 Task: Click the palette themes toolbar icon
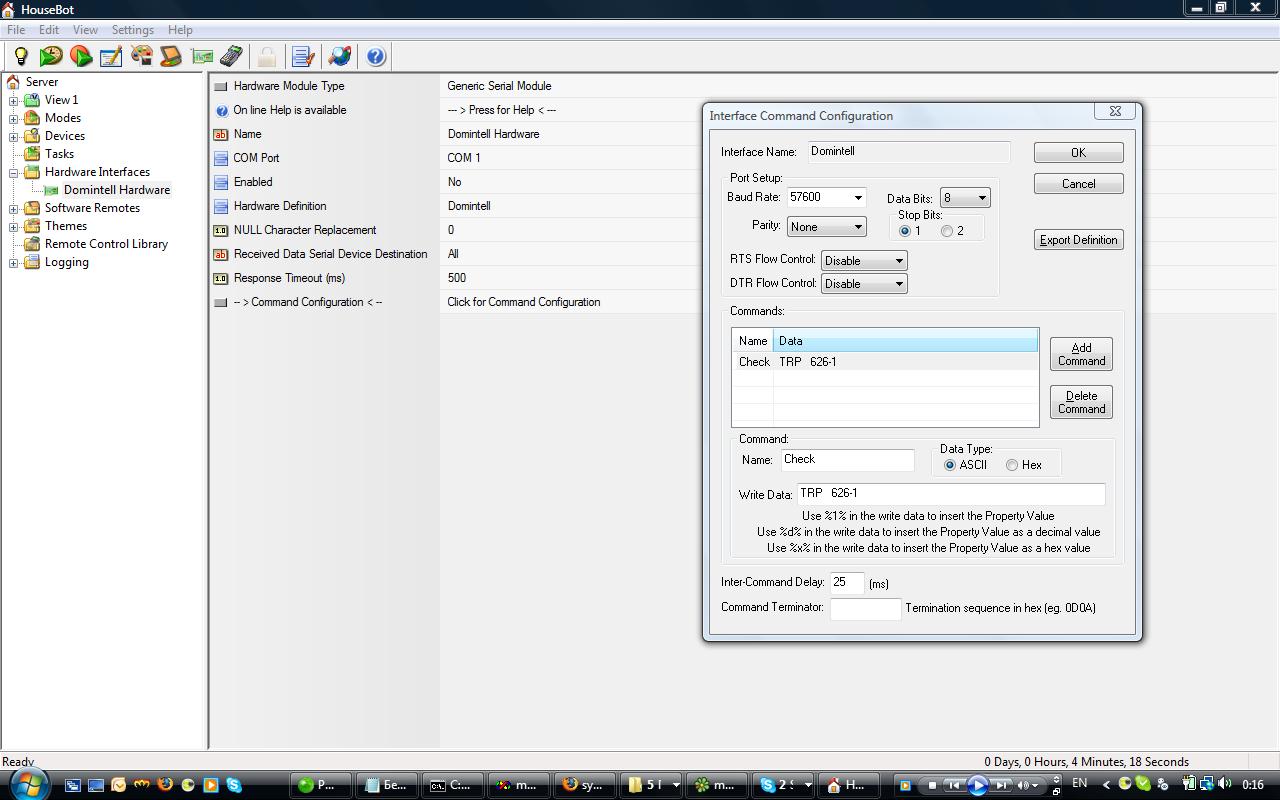point(141,56)
